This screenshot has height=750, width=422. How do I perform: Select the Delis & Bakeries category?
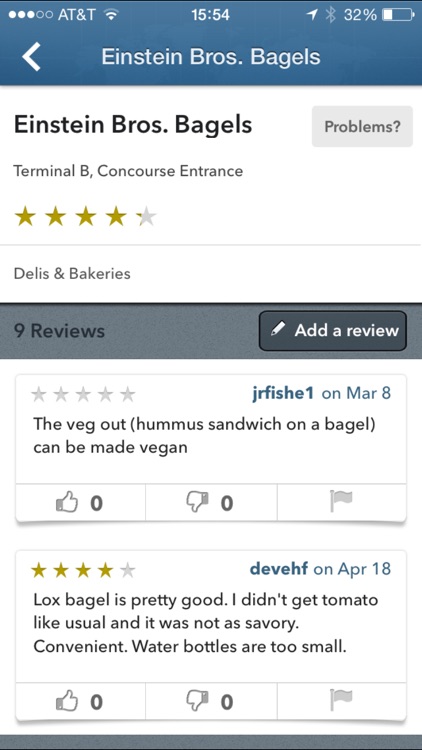72,274
